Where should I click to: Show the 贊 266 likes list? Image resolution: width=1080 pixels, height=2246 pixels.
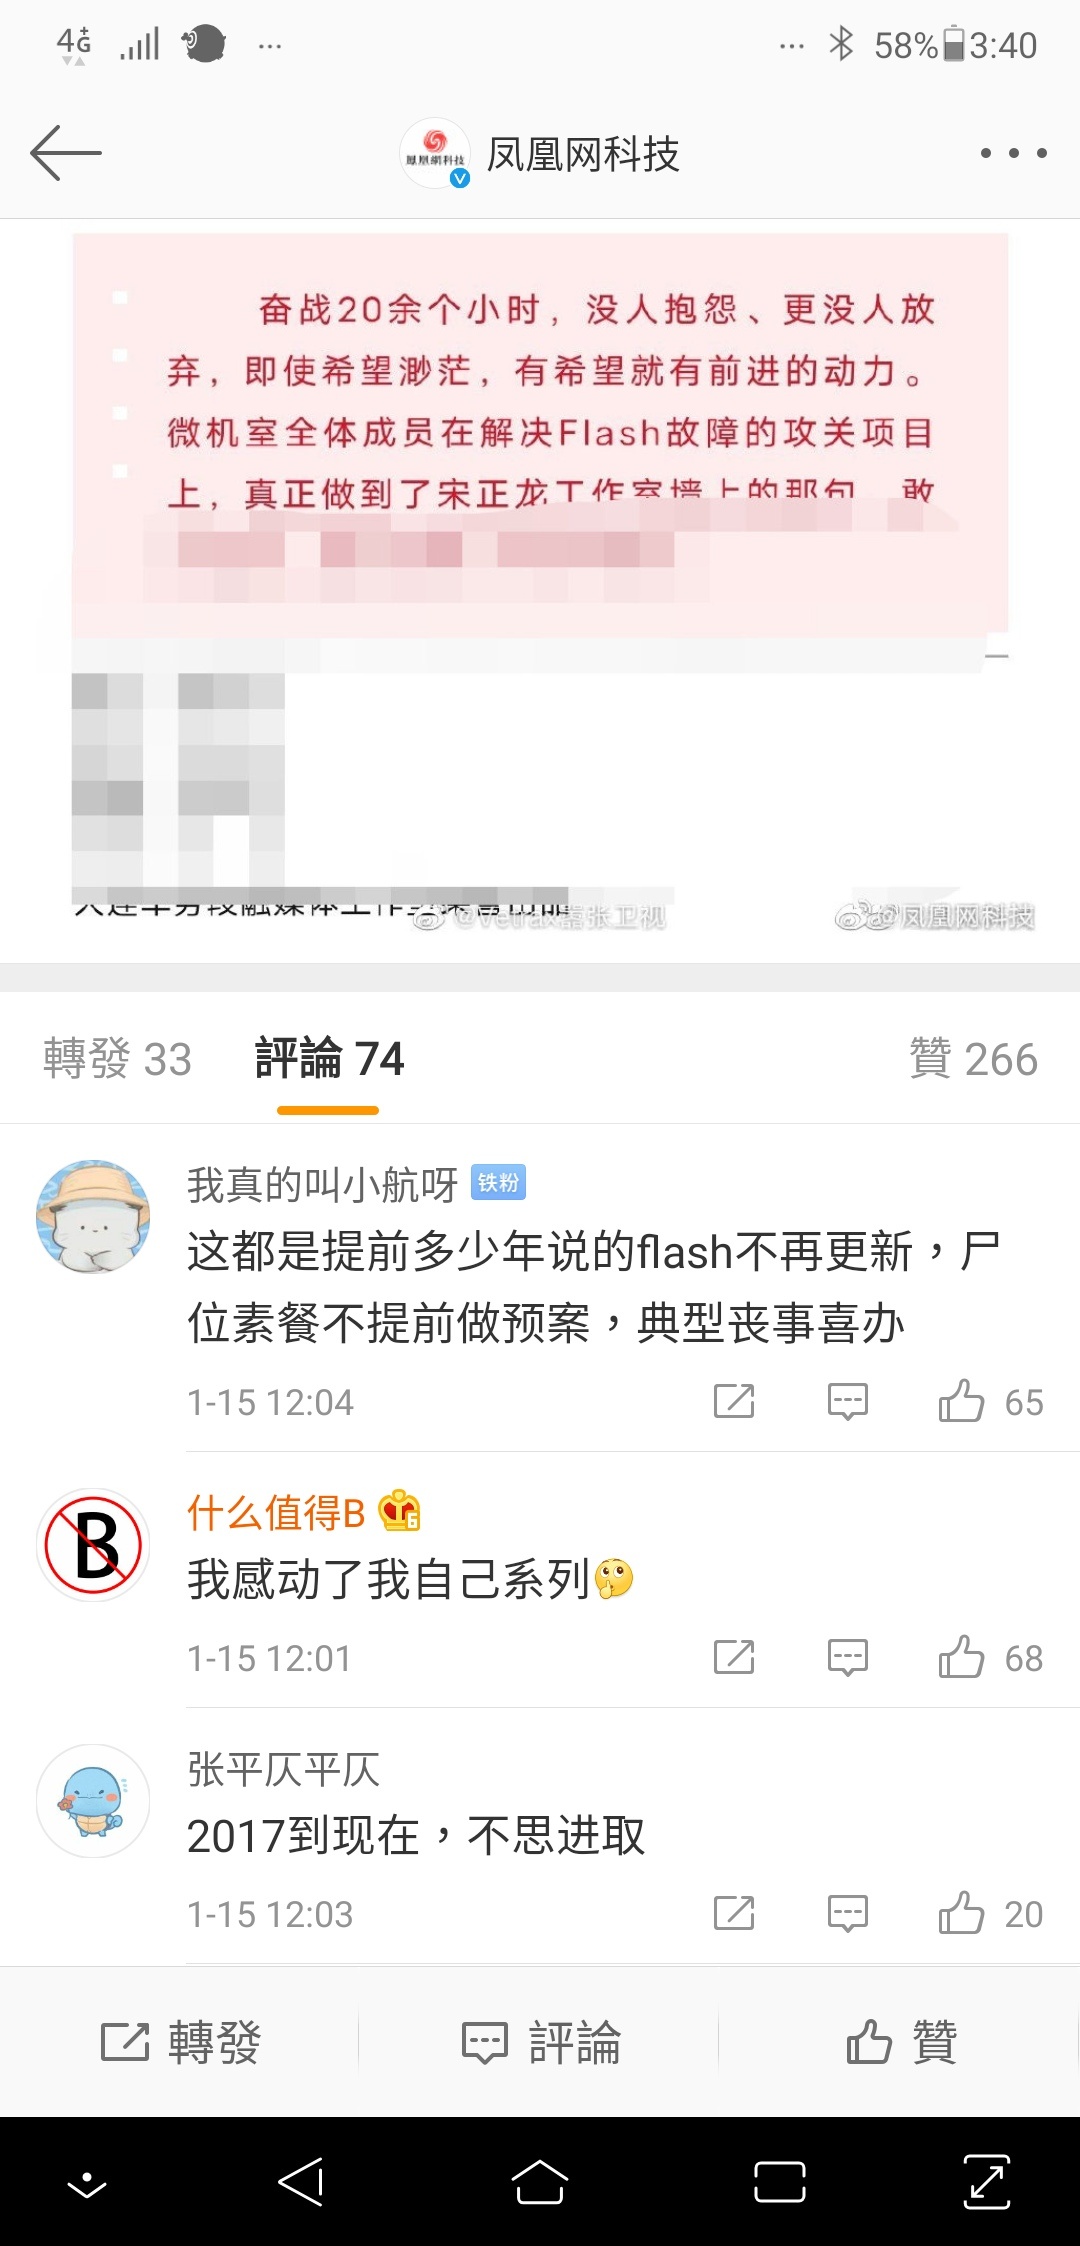point(973,1059)
